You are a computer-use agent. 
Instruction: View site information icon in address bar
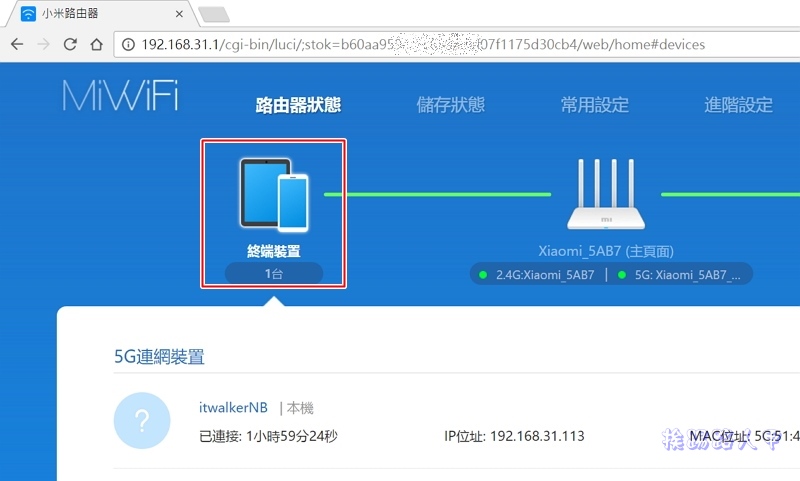(x=128, y=45)
